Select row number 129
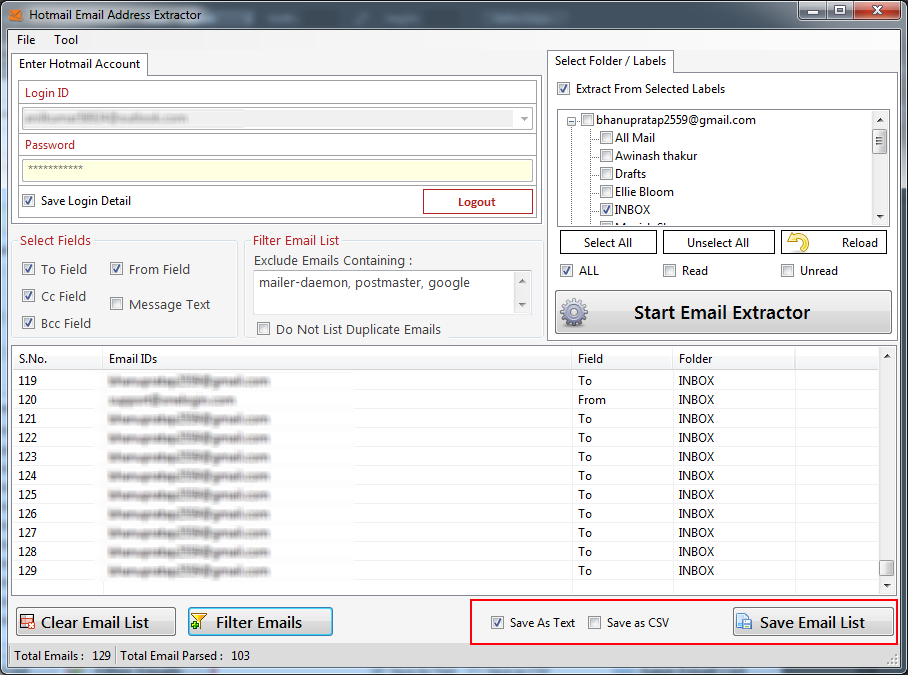Viewport: 908px width, 675px height. pyautogui.click(x=445, y=570)
